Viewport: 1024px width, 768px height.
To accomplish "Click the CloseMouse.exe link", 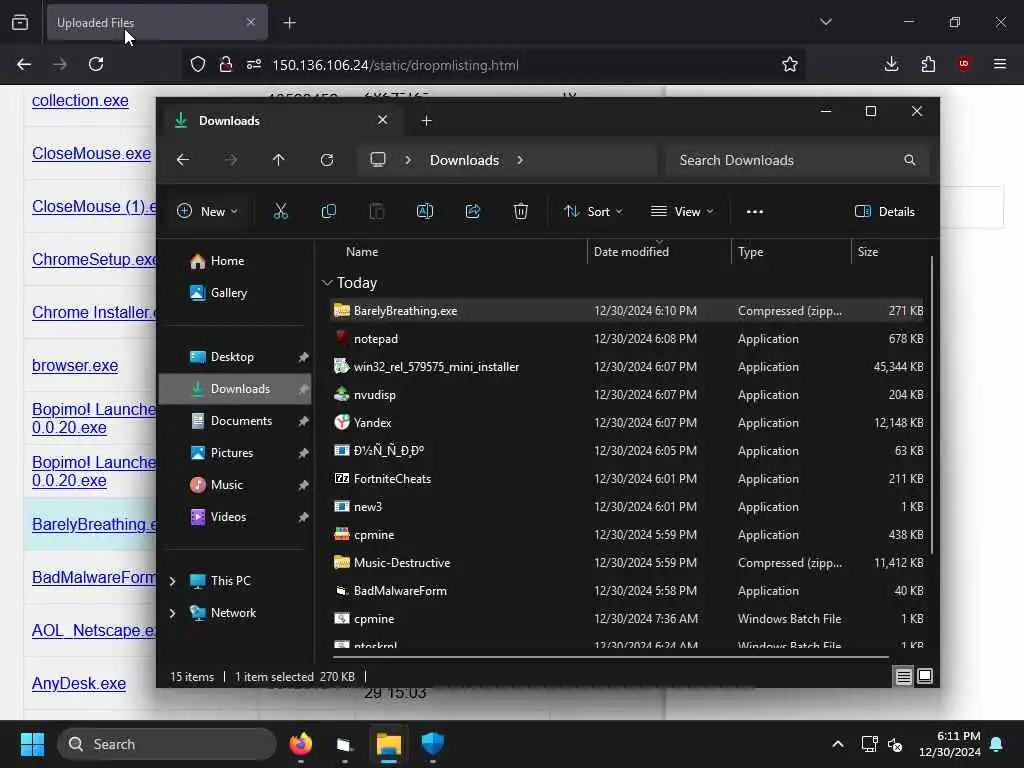I will pos(91,153).
